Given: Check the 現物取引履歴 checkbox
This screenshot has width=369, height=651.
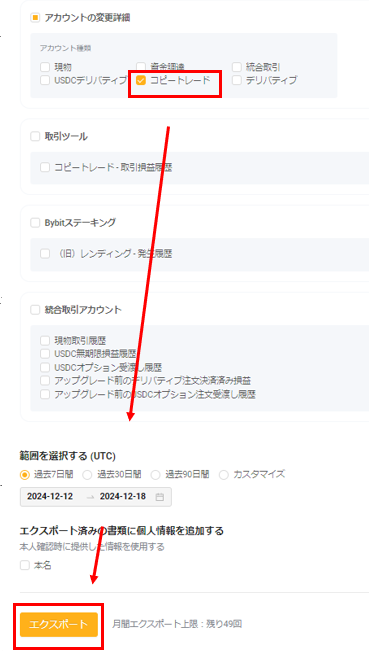Looking at the screenshot, I should coord(45,341).
